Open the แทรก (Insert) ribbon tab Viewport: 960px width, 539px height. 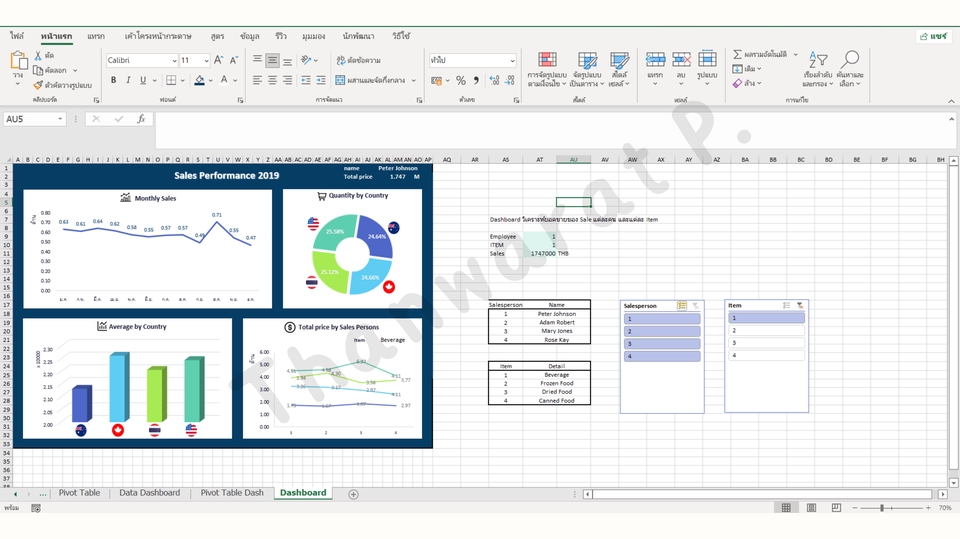[x=96, y=36]
